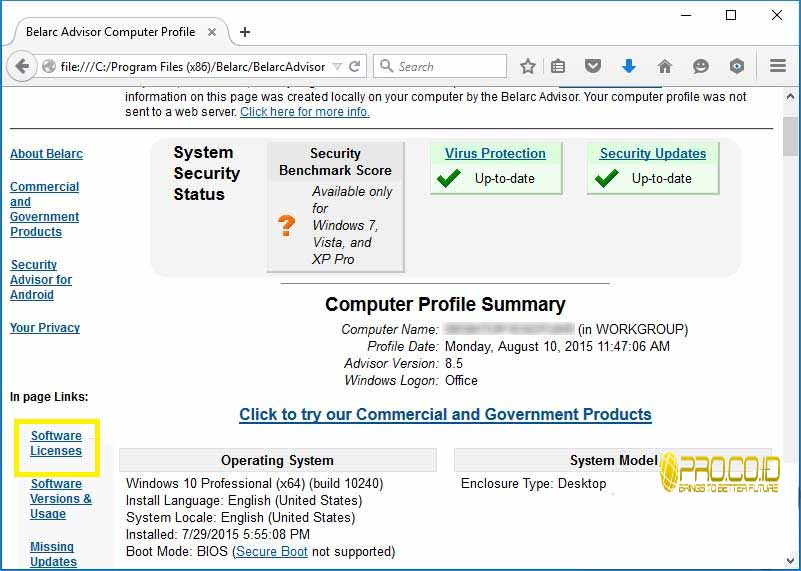Click the globe site identity icon
This screenshot has width=801, height=571.
click(x=49, y=66)
